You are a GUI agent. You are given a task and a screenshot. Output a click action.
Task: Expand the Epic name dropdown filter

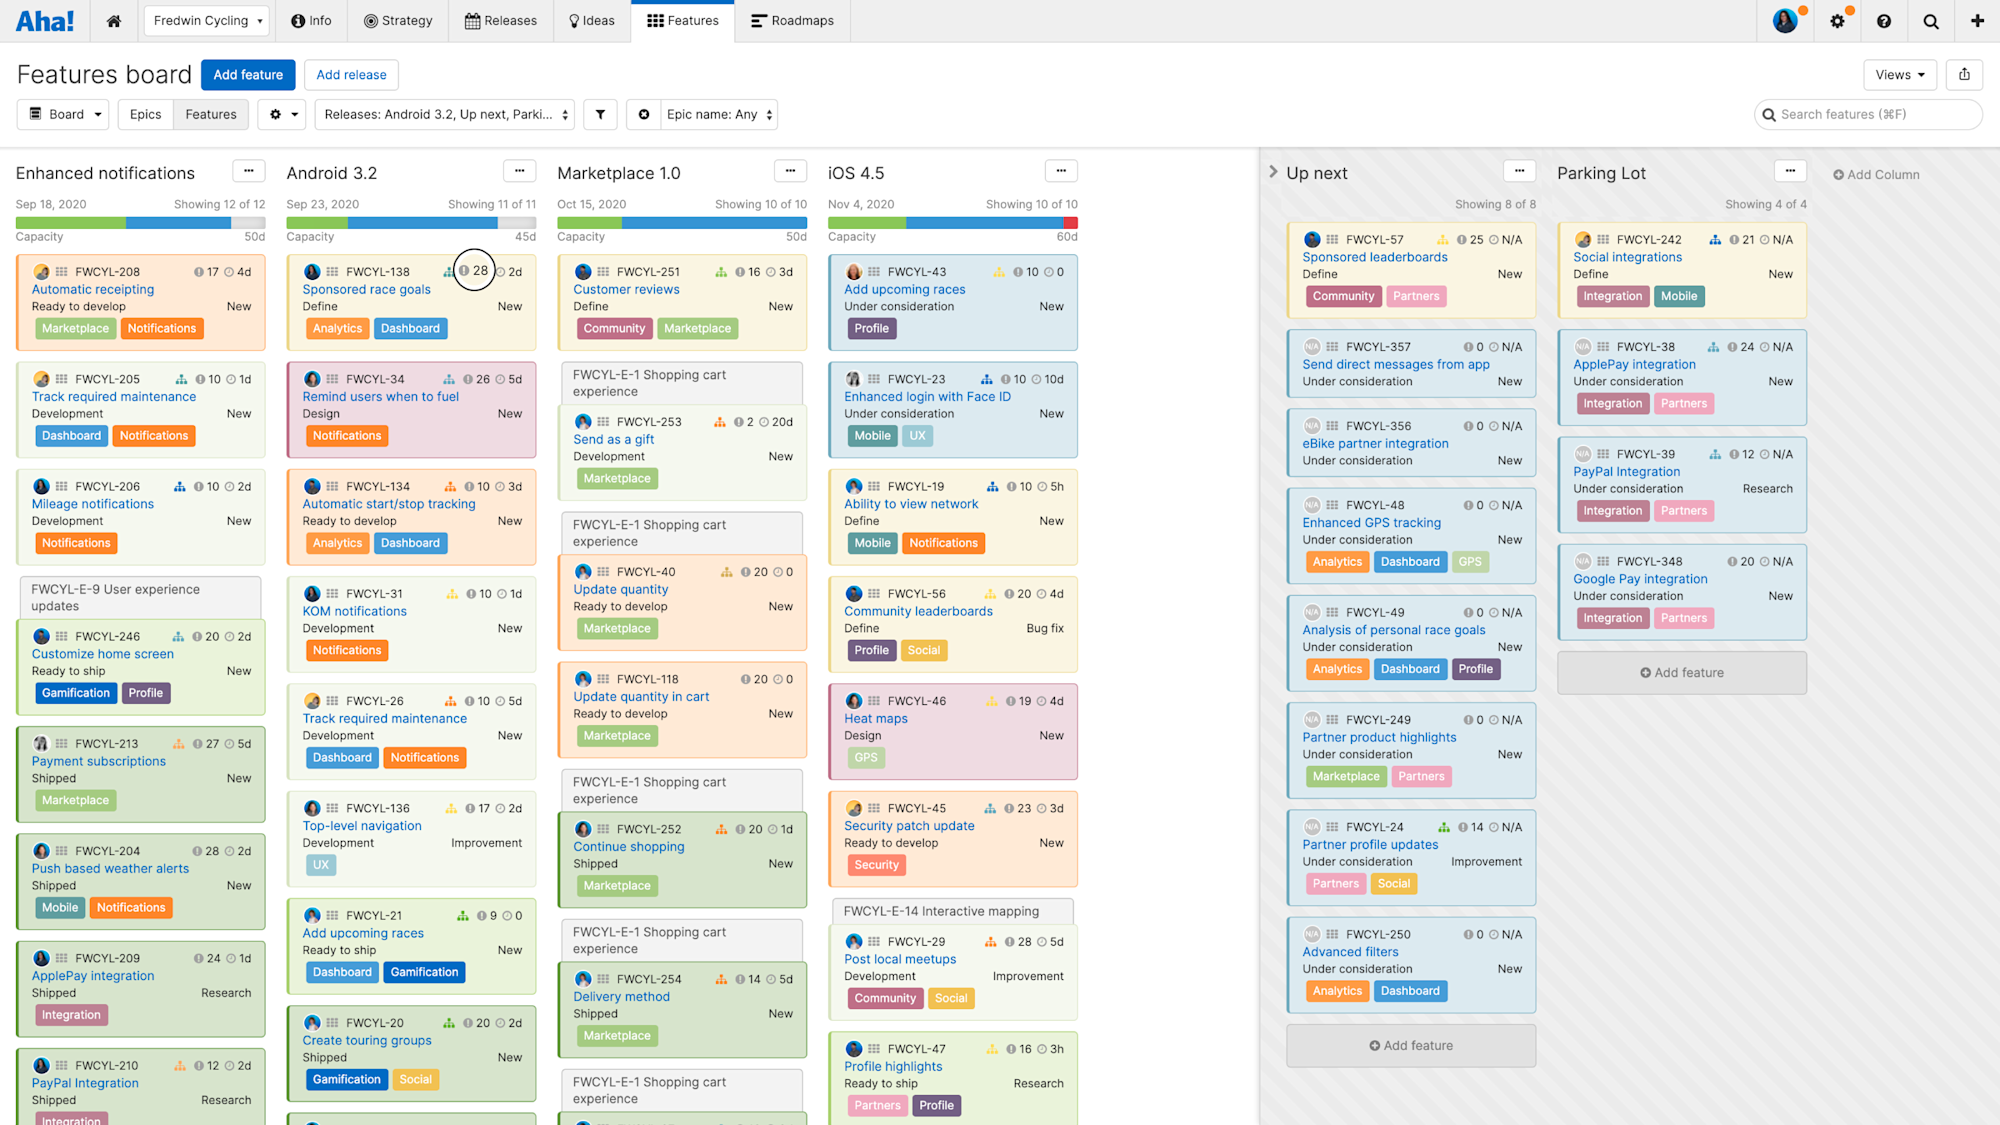720,114
